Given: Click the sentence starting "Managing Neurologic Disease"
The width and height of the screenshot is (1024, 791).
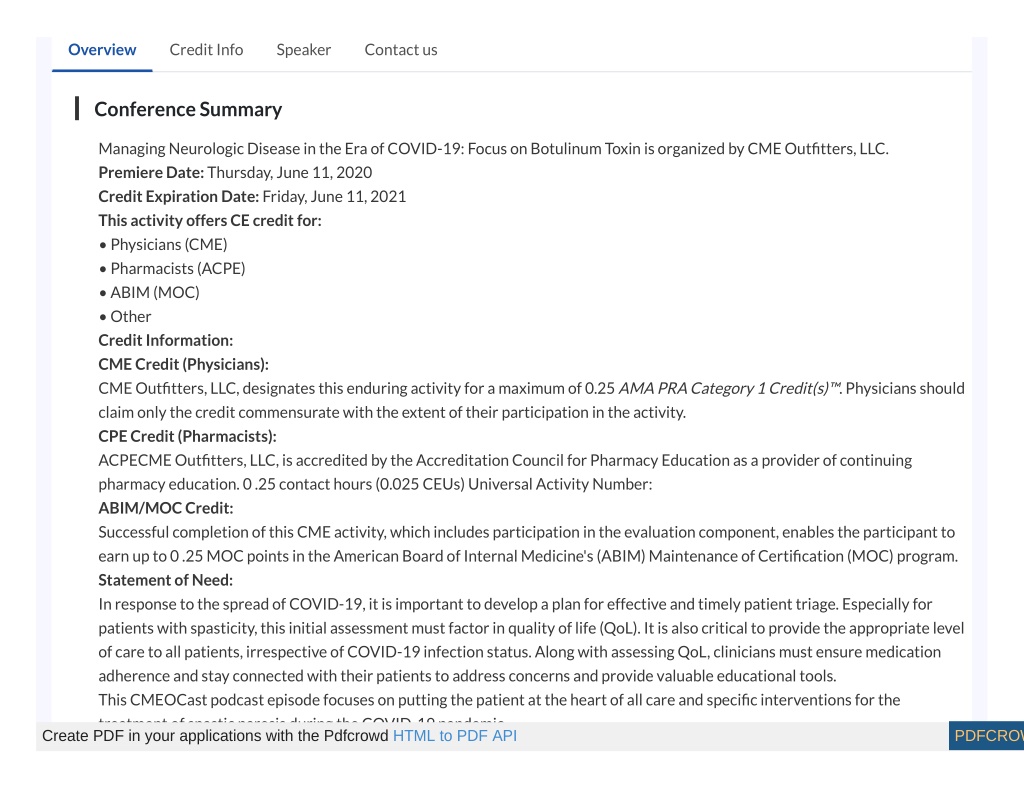Looking at the screenshot, I should [493, 149].
